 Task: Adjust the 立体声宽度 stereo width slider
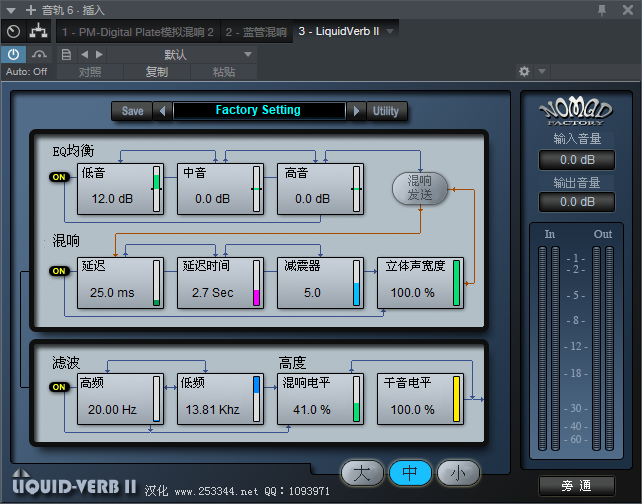pyautogui.click(x=457, y=283)
